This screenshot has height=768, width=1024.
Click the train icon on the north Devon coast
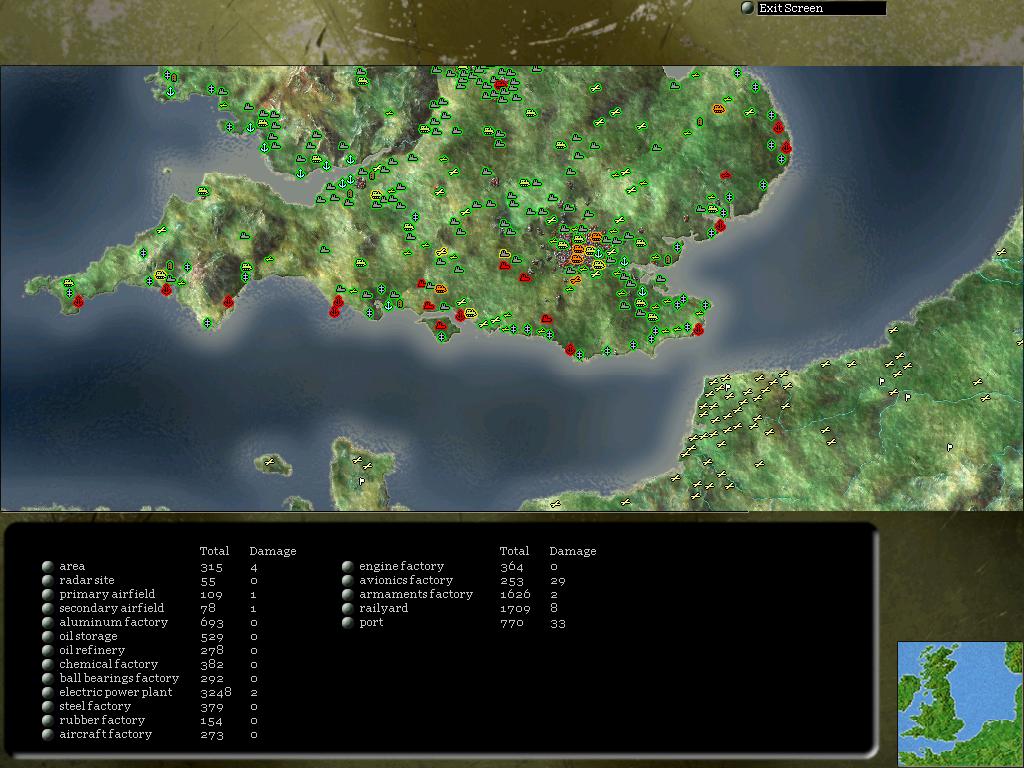tap(202, 191)
